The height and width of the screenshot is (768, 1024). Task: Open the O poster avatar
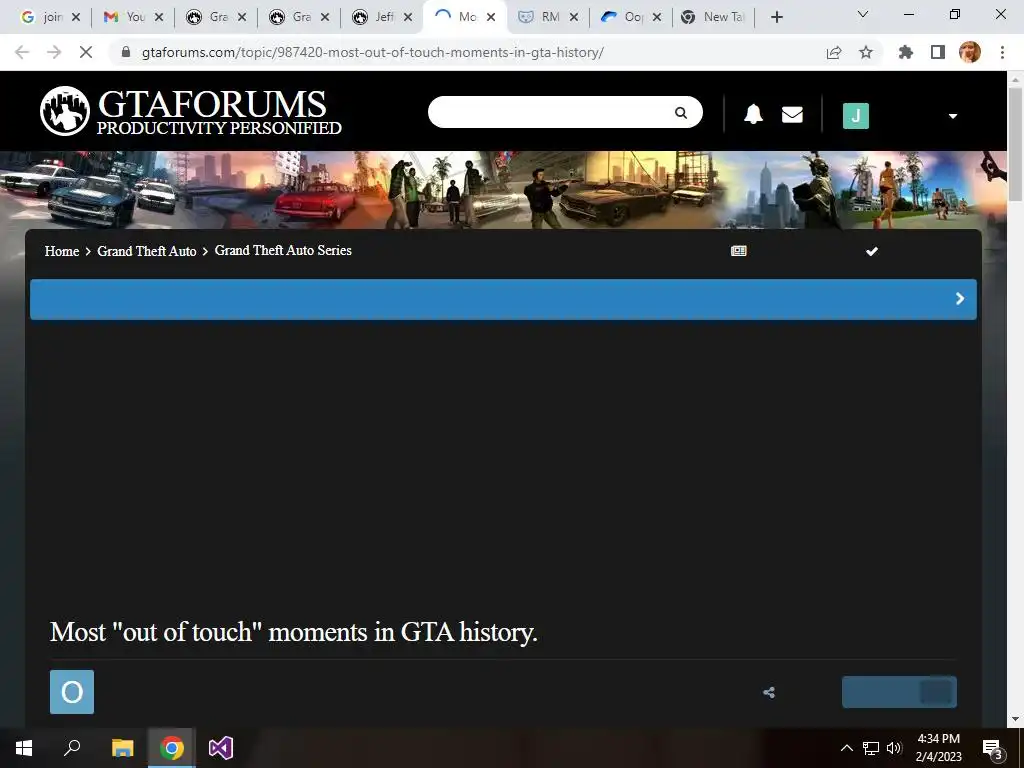point(72,692)
